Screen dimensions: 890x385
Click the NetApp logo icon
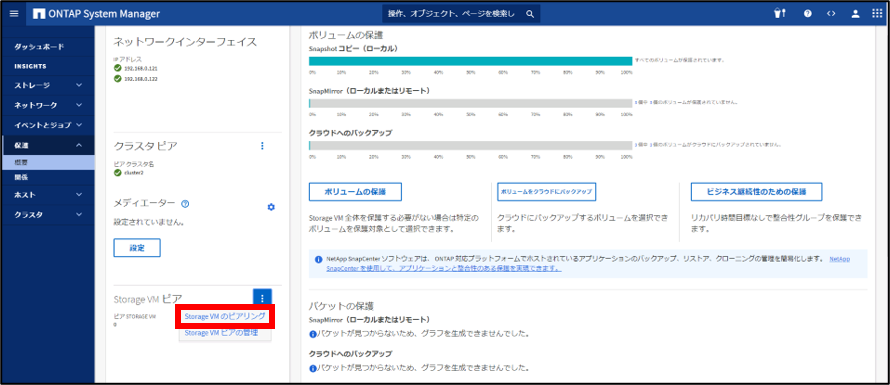point(39,14)
